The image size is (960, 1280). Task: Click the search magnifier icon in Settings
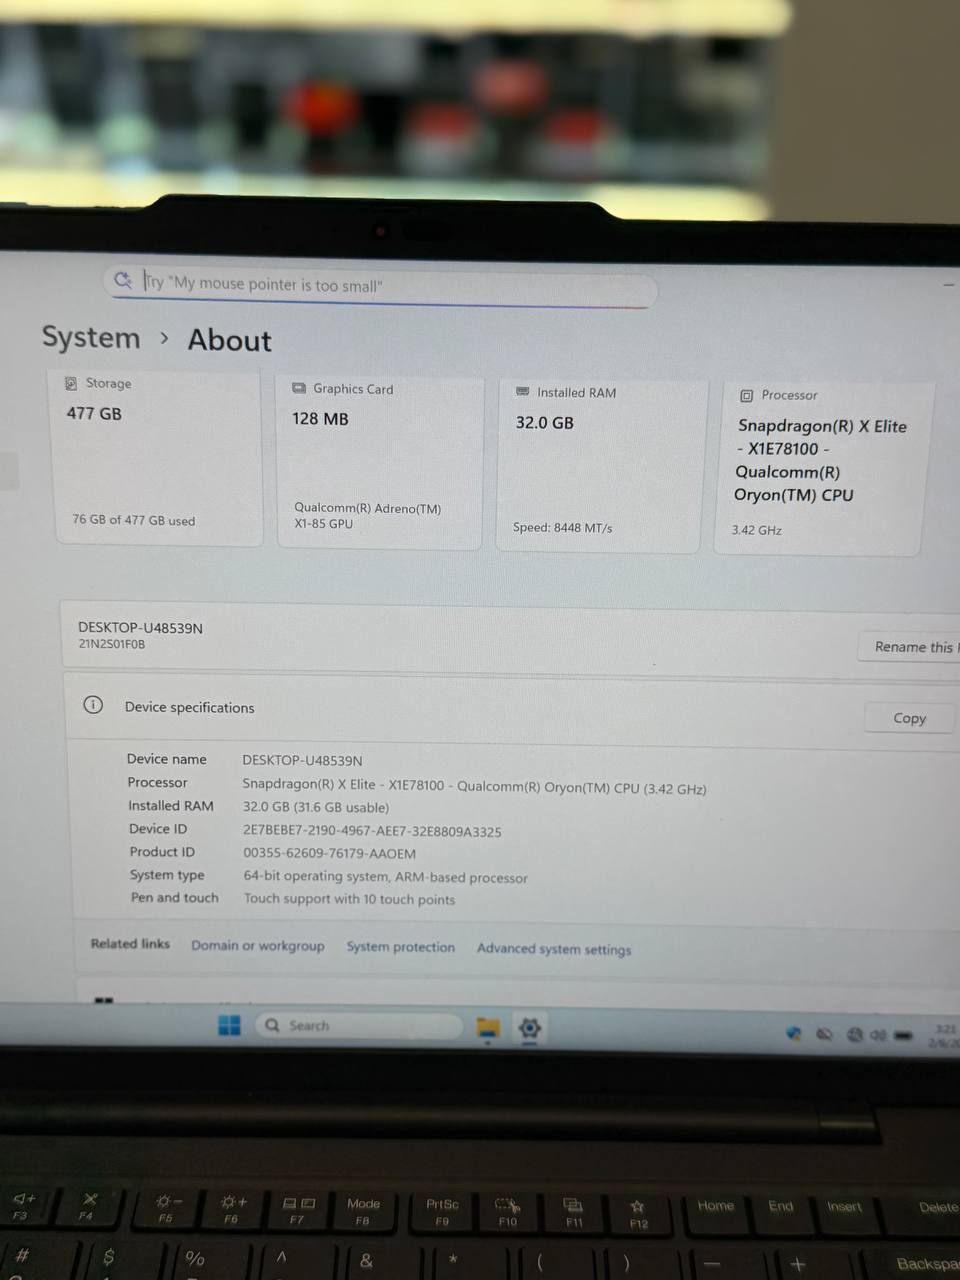coord(123,280)
